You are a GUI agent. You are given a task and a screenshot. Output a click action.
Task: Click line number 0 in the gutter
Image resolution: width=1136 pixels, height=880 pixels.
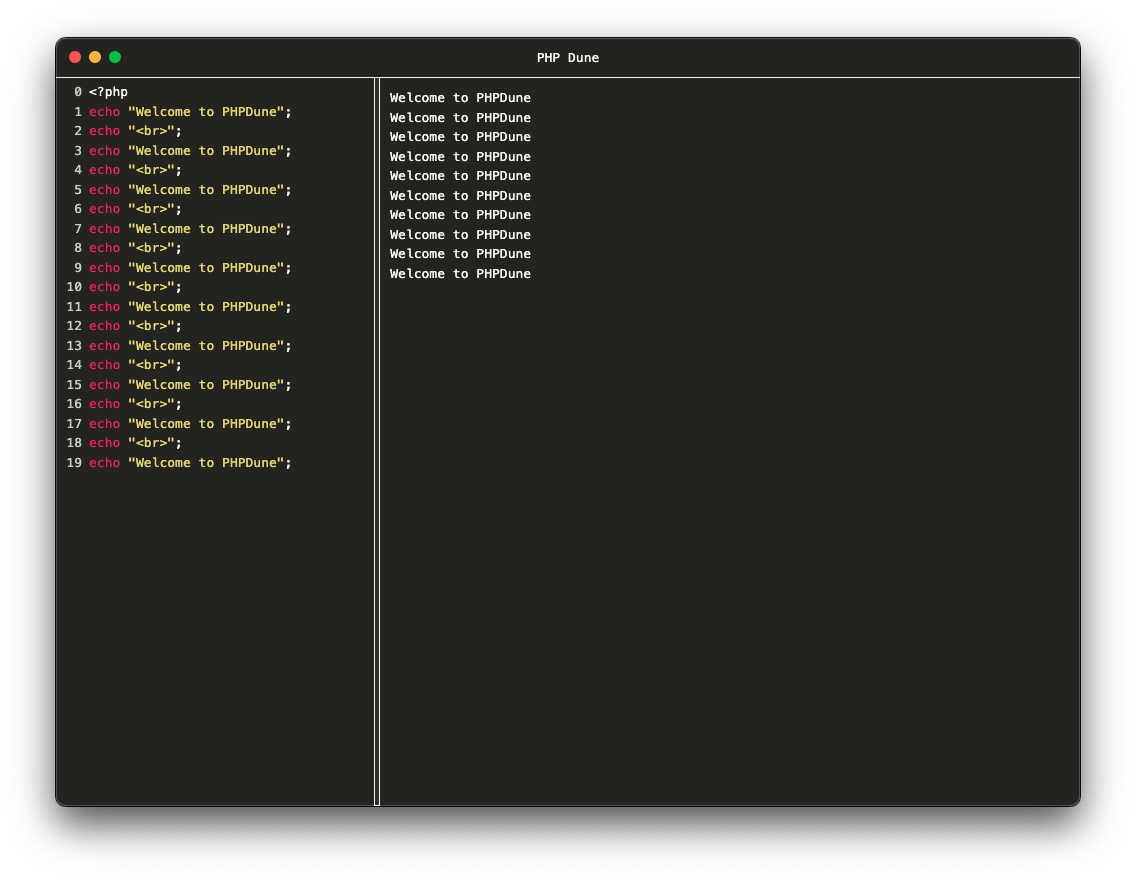click(78, 92)
